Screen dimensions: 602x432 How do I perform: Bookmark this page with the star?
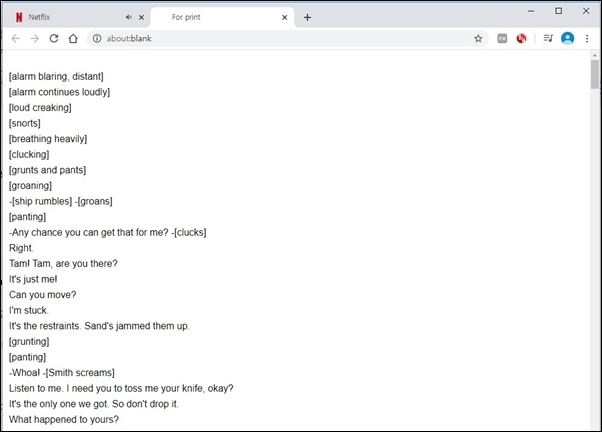[478, 38]
